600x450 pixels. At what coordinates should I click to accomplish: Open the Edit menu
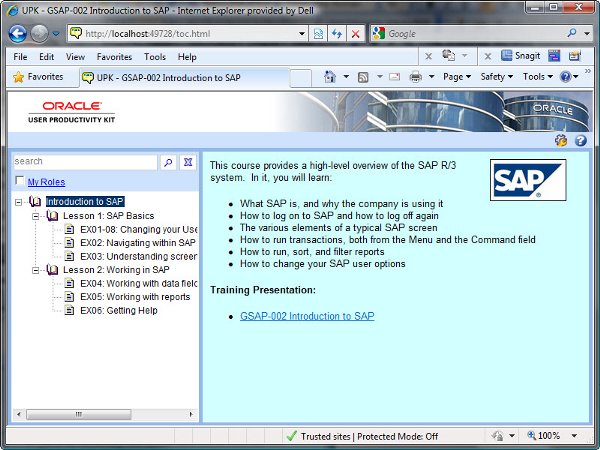tap(46, 57)
